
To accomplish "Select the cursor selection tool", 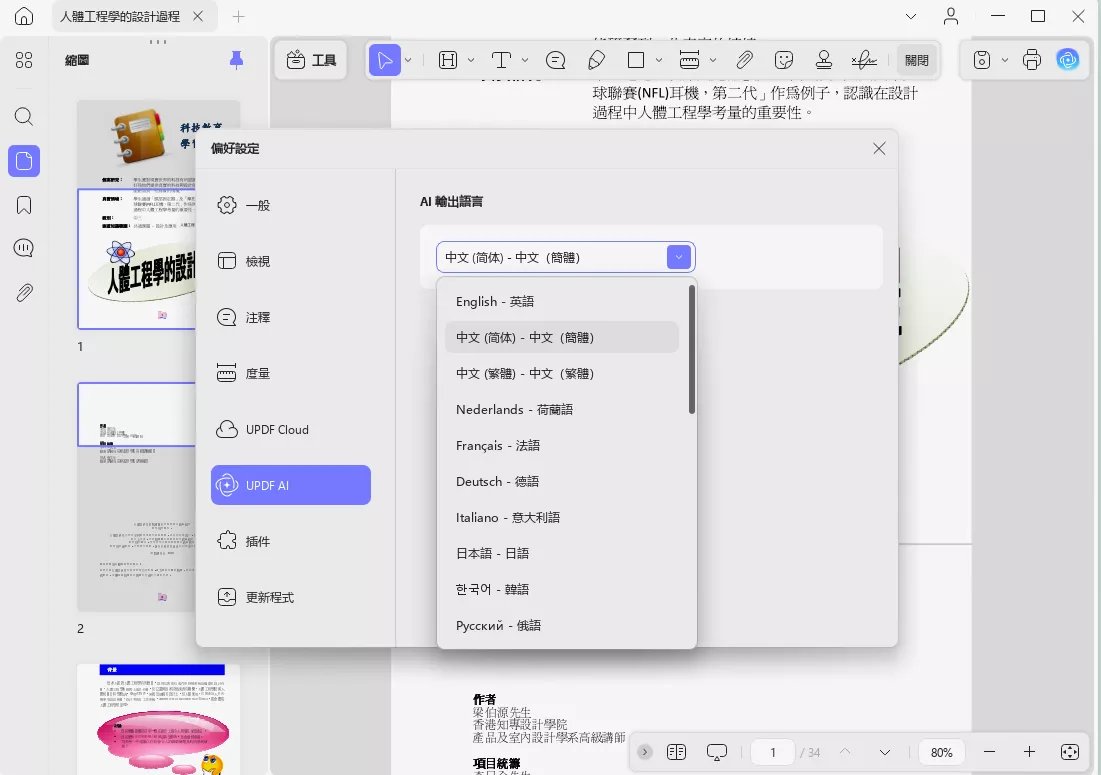I will pyautogui.click(x=385, y=60).
